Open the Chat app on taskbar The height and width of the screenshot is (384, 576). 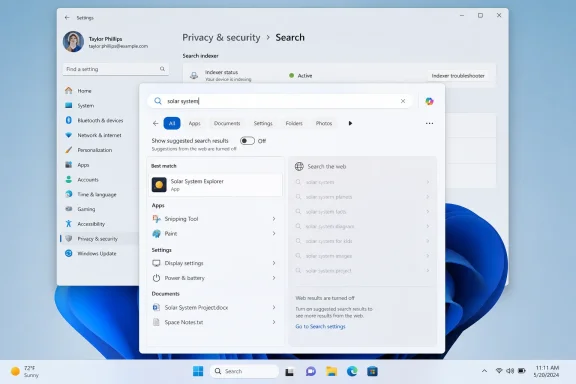(311, 372)
